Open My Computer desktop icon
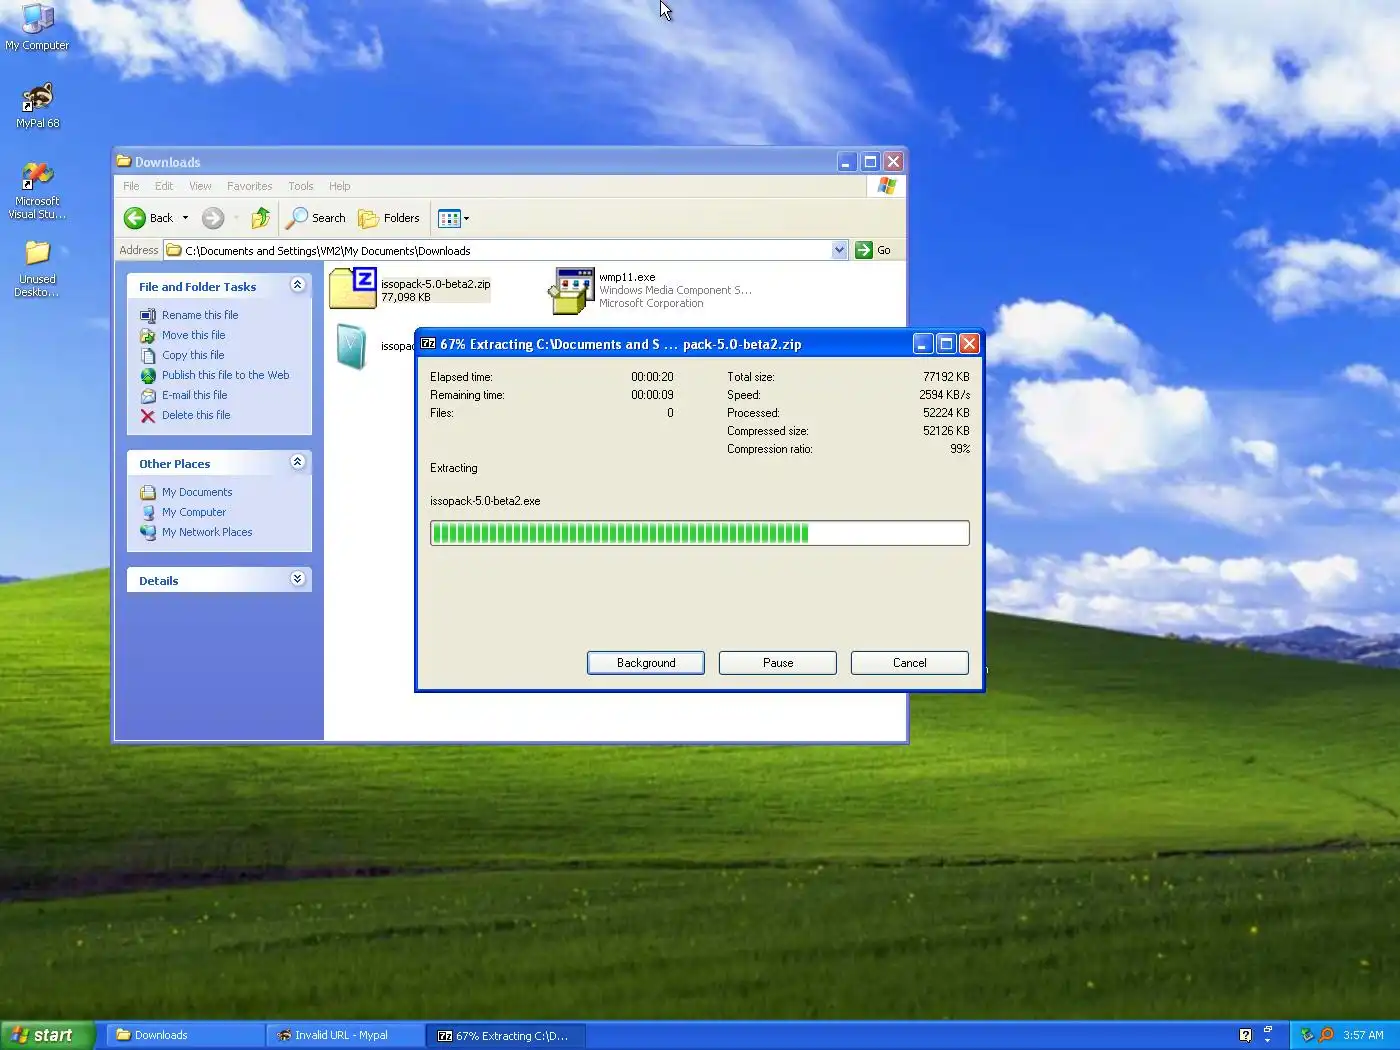This screenshot has width=1400, height=1050. coord(37,27)
